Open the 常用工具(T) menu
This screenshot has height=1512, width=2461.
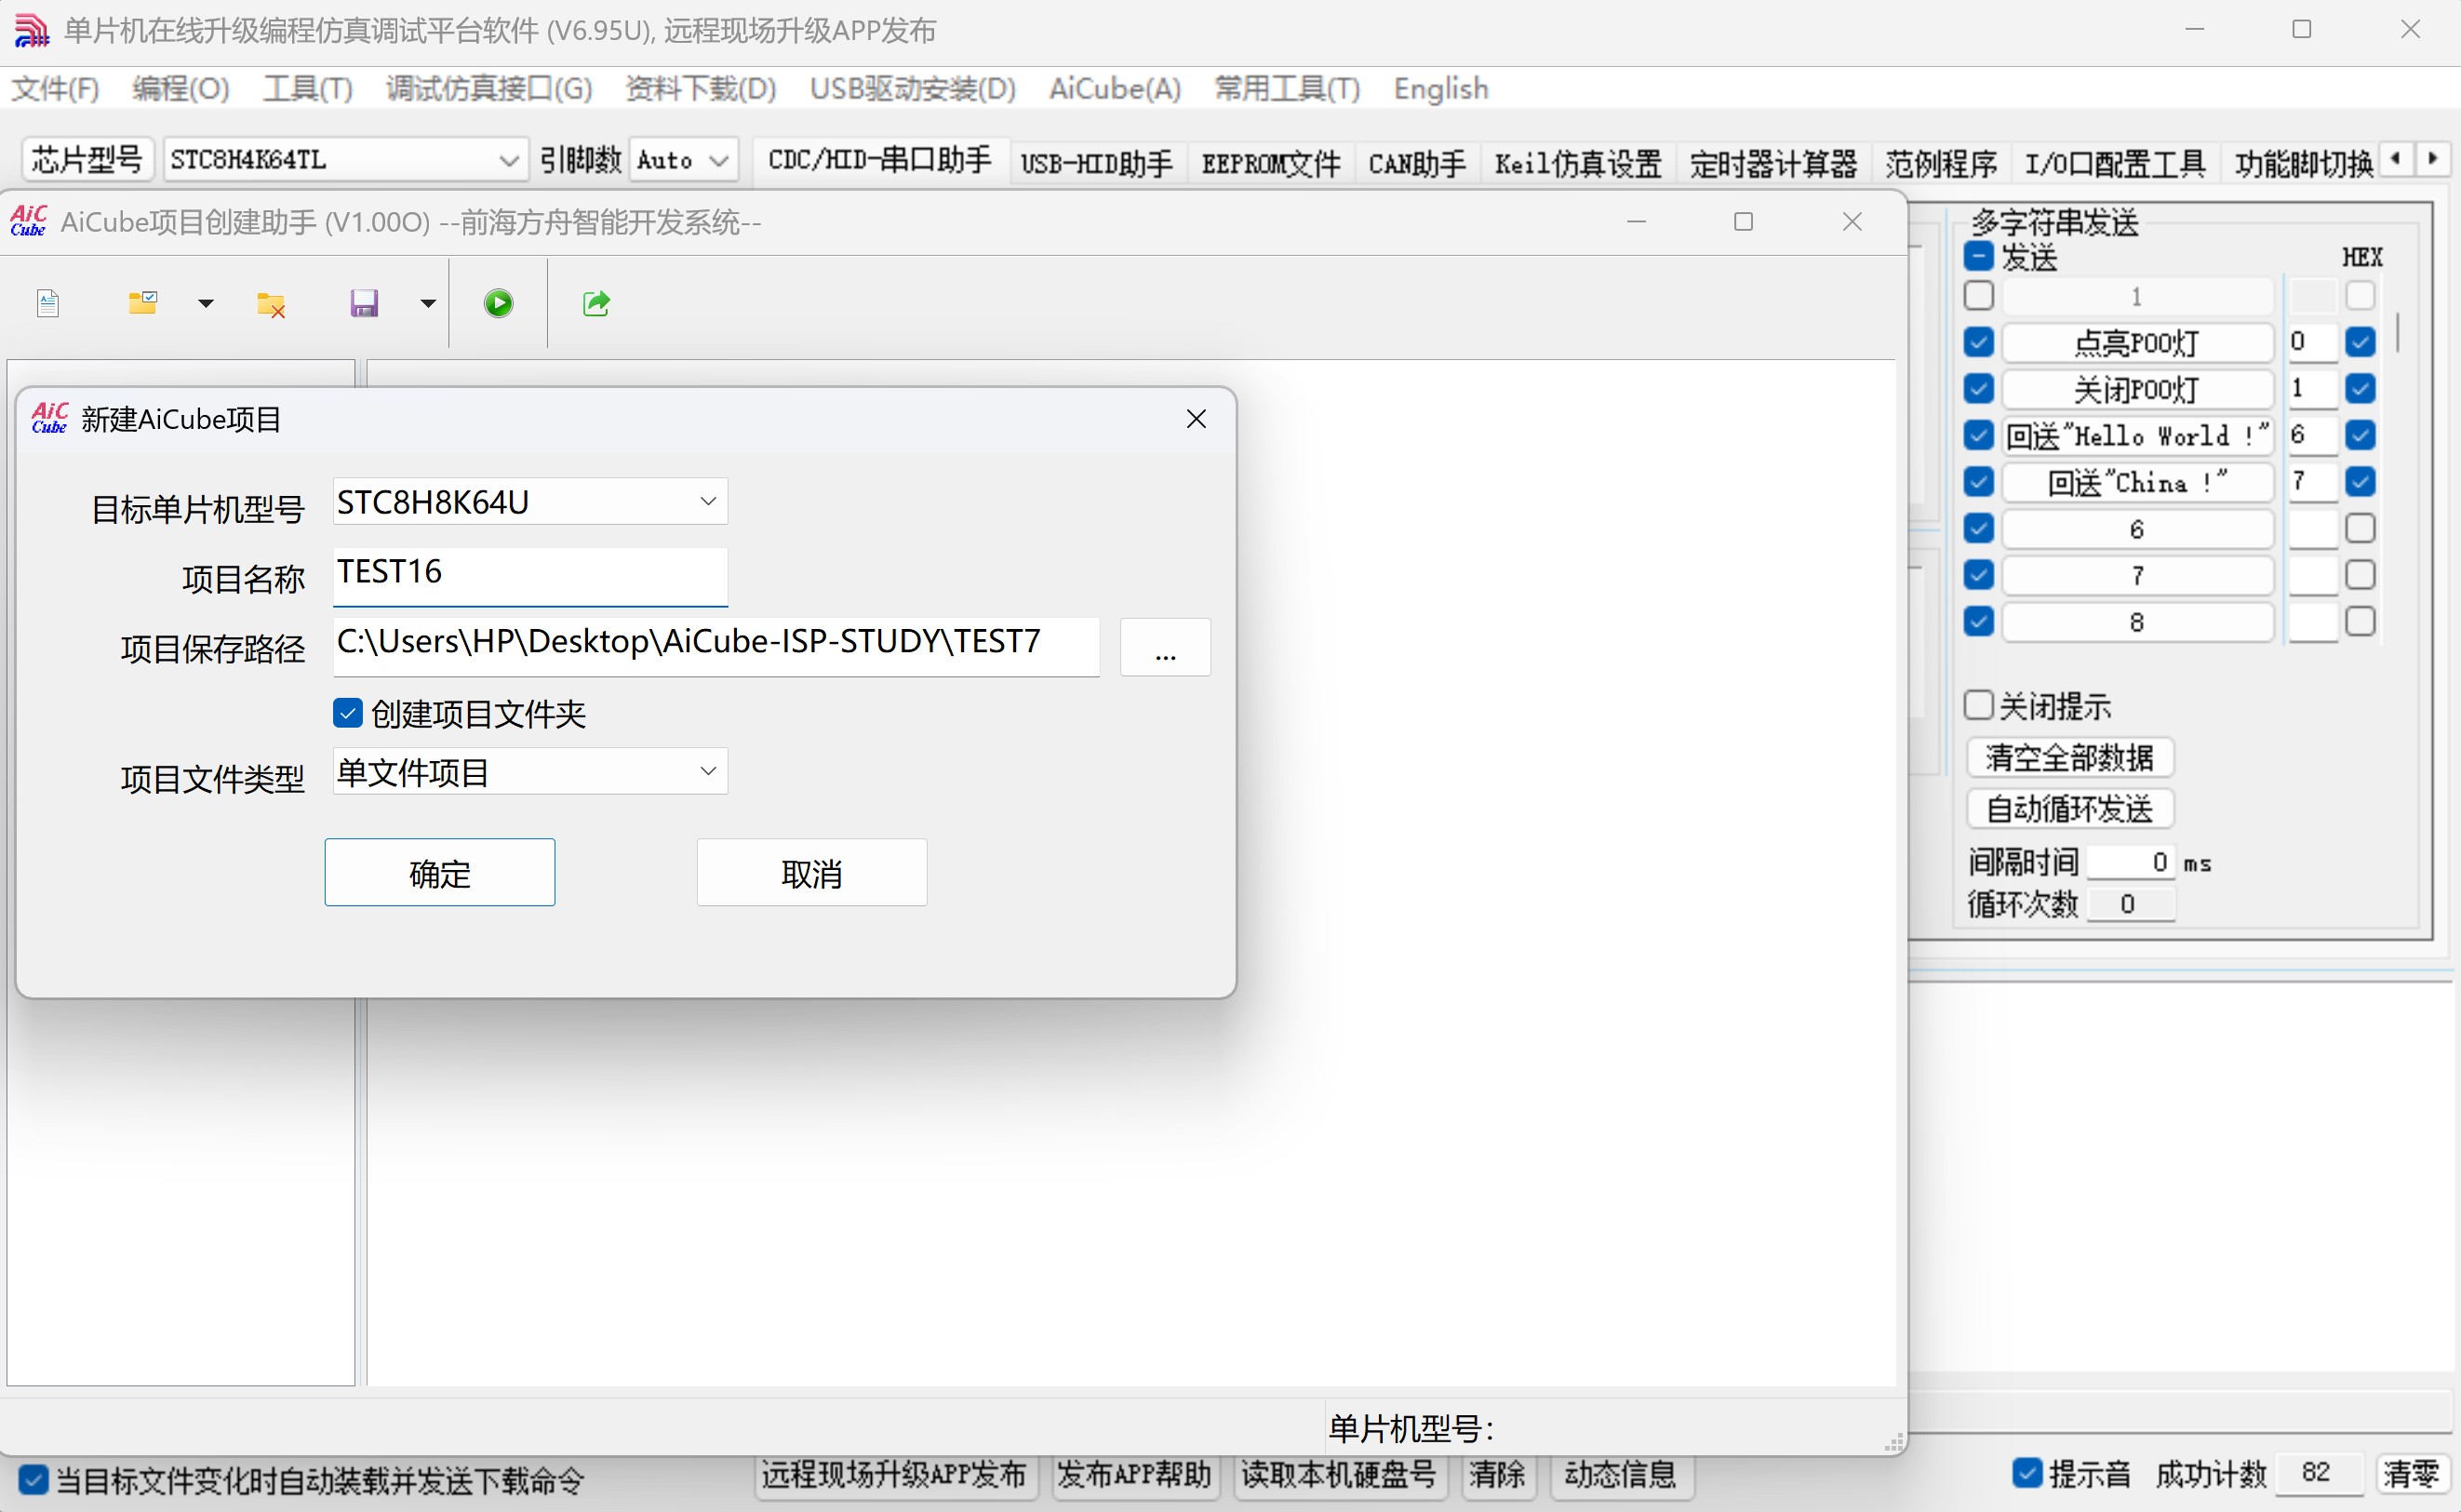coord(1287,88)
